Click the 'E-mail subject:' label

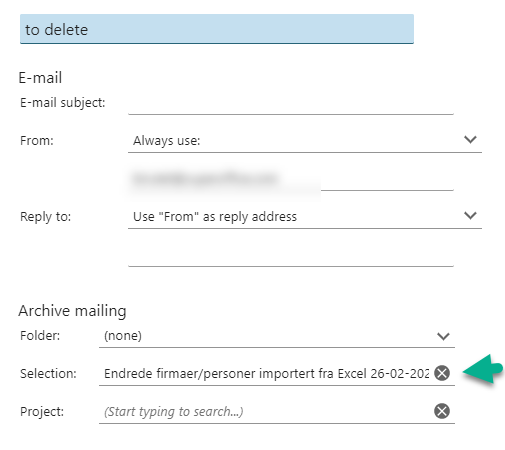point(63,103)
